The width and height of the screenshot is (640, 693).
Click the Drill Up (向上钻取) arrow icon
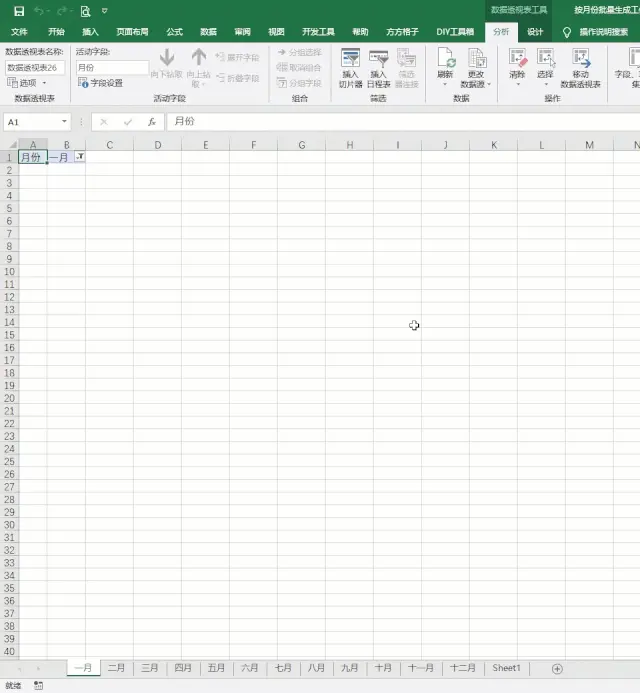[x=199, y=58]
